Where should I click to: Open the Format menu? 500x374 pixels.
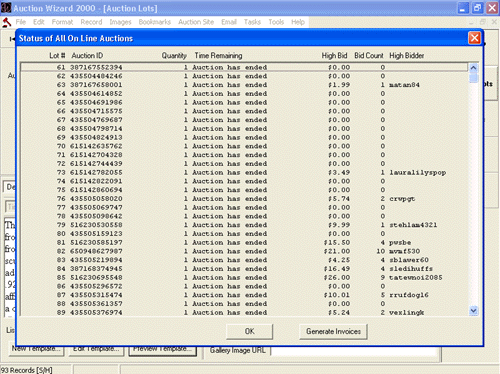(62, 22)
